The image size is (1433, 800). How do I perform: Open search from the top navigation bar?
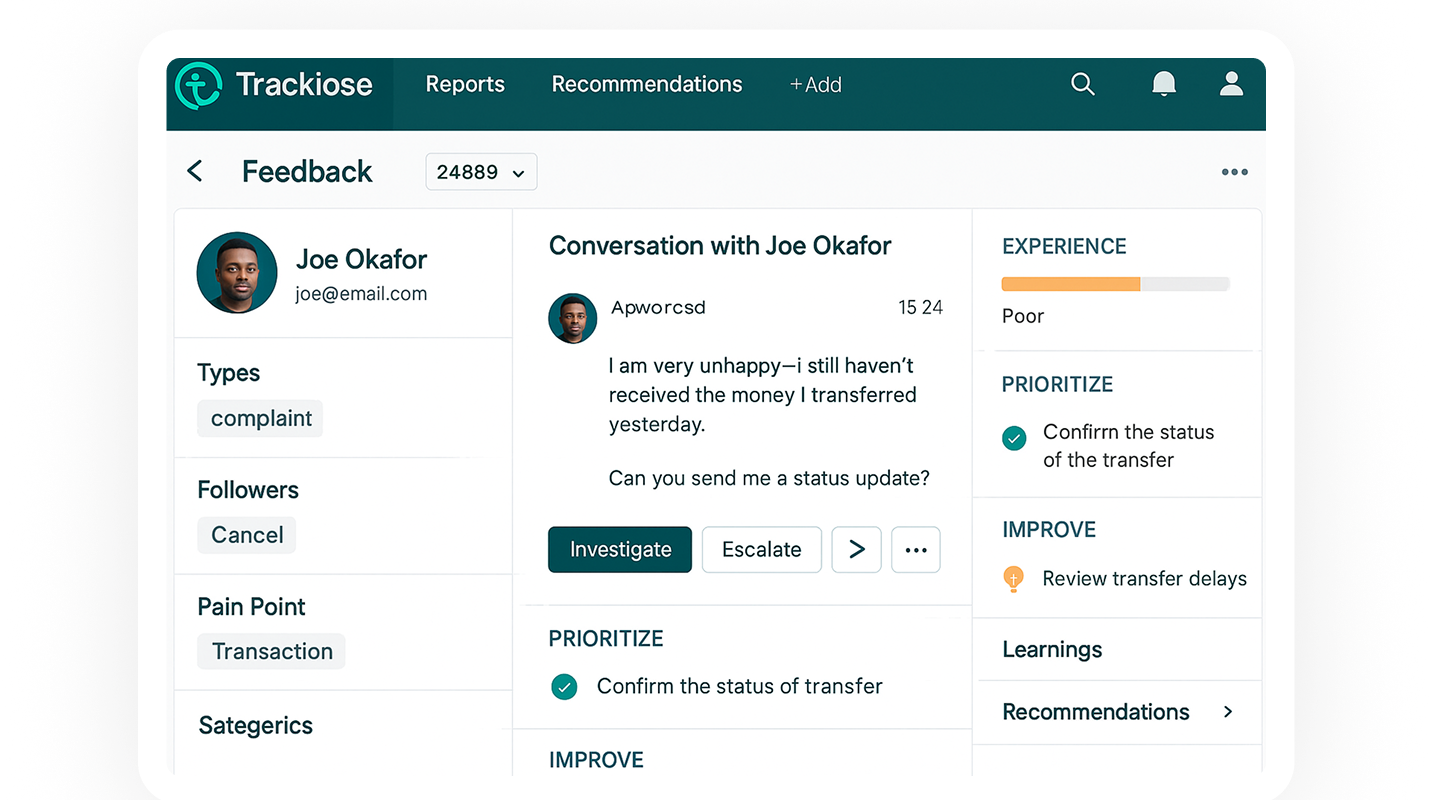[1083, 84]
